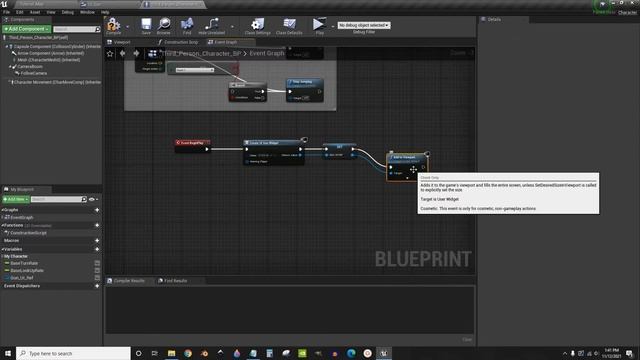Collapse the Variables section
This screenshot has height=360, width=640.
click(x=2, y=249)
